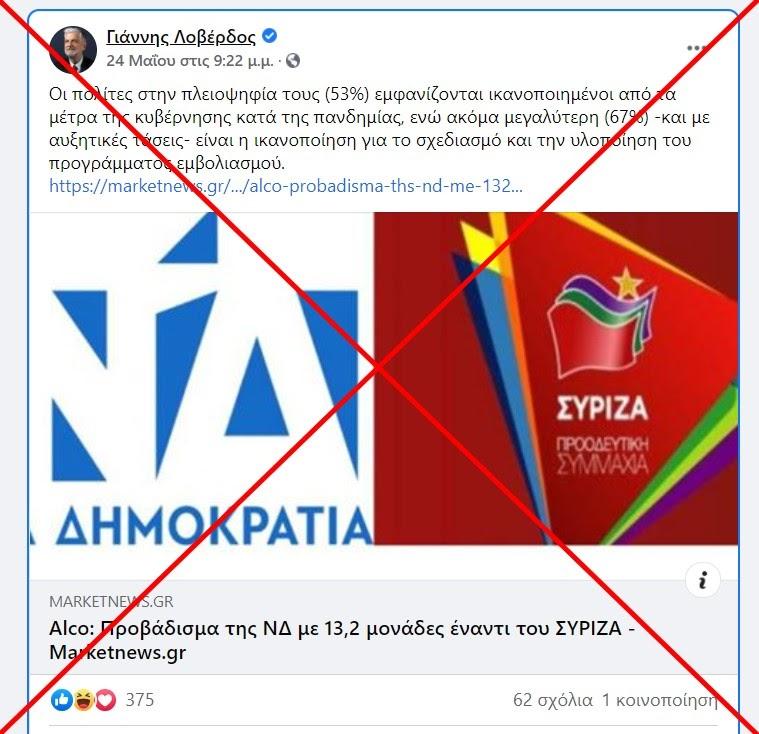Viewport: 759px width, 734px height.
Task: Click the ΣΥΡΙΖΑ flag emblem in image
Action: [x=602, y=322]
